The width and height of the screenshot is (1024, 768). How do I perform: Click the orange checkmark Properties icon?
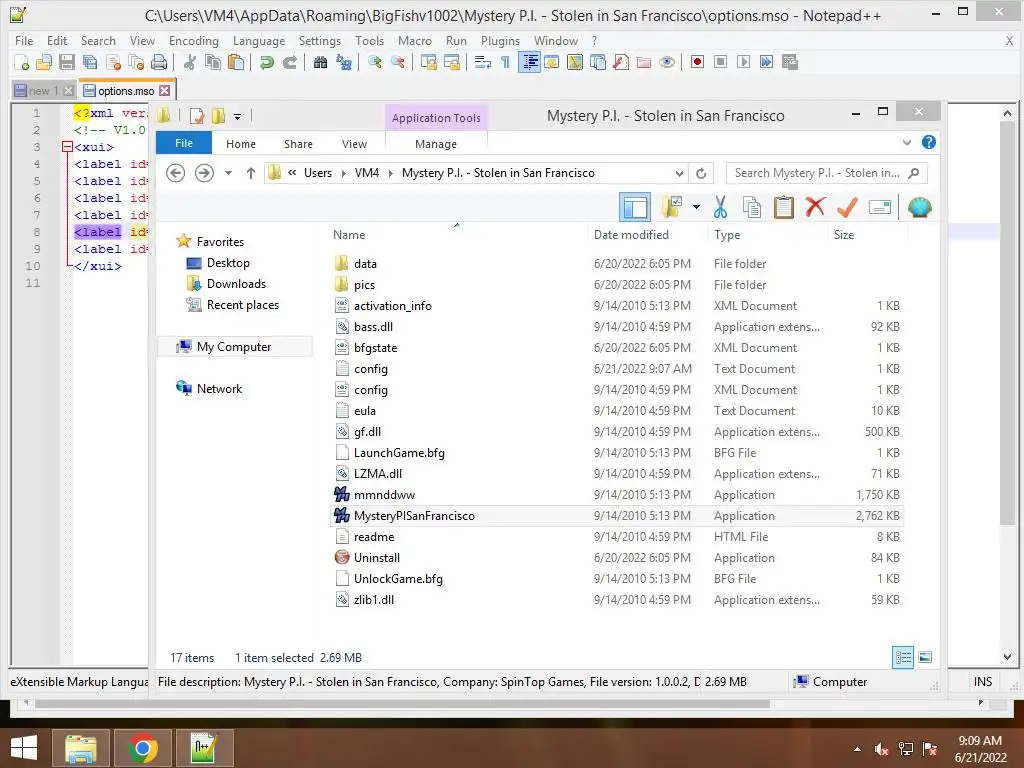pyautogui.click(x=847, y=207)
